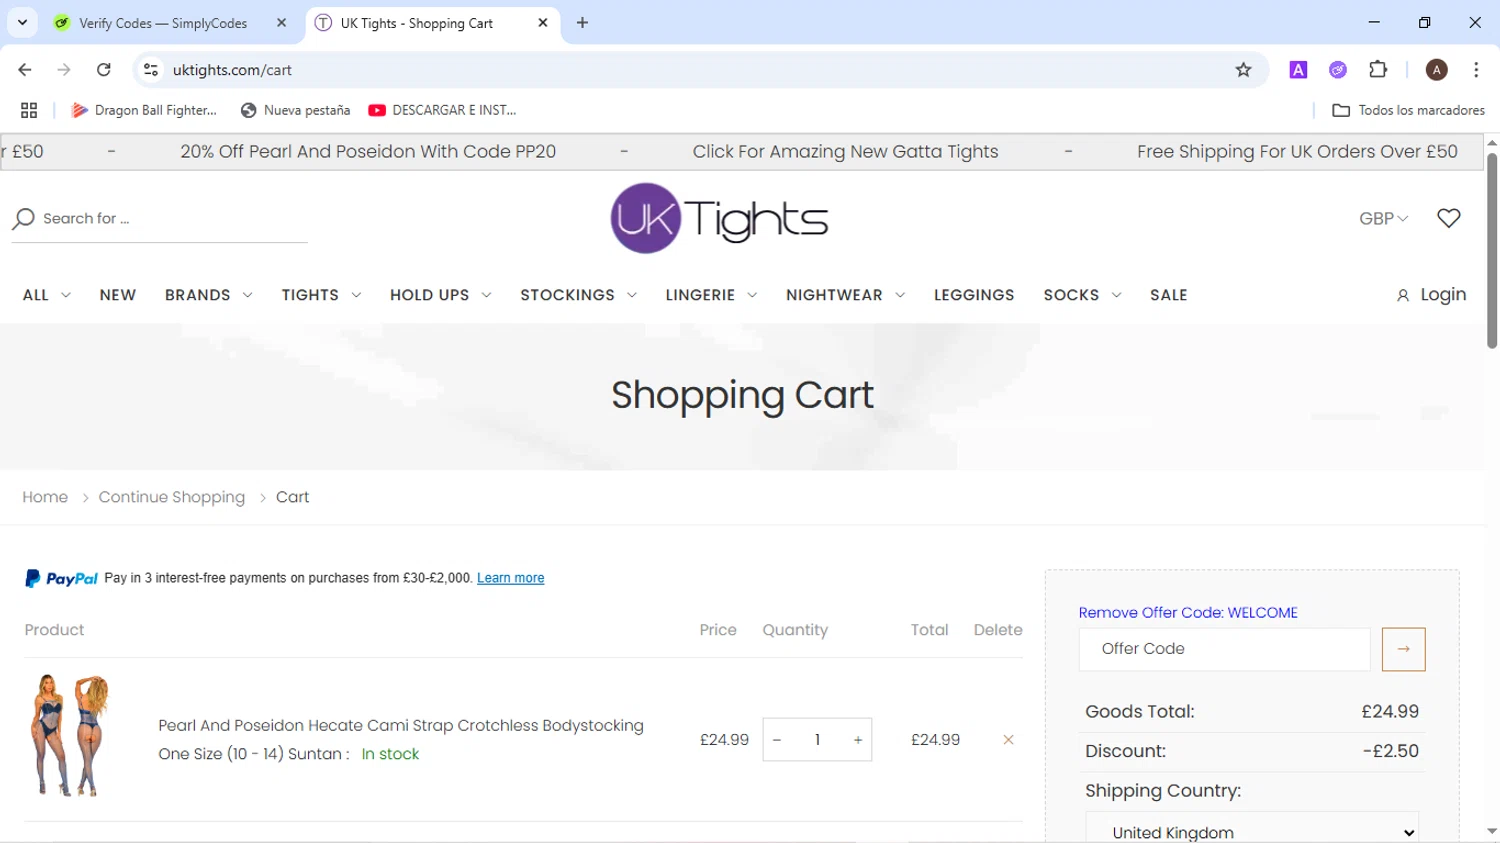Open the Dragon Ball Fighter bookmark

[x=144, y=110]
